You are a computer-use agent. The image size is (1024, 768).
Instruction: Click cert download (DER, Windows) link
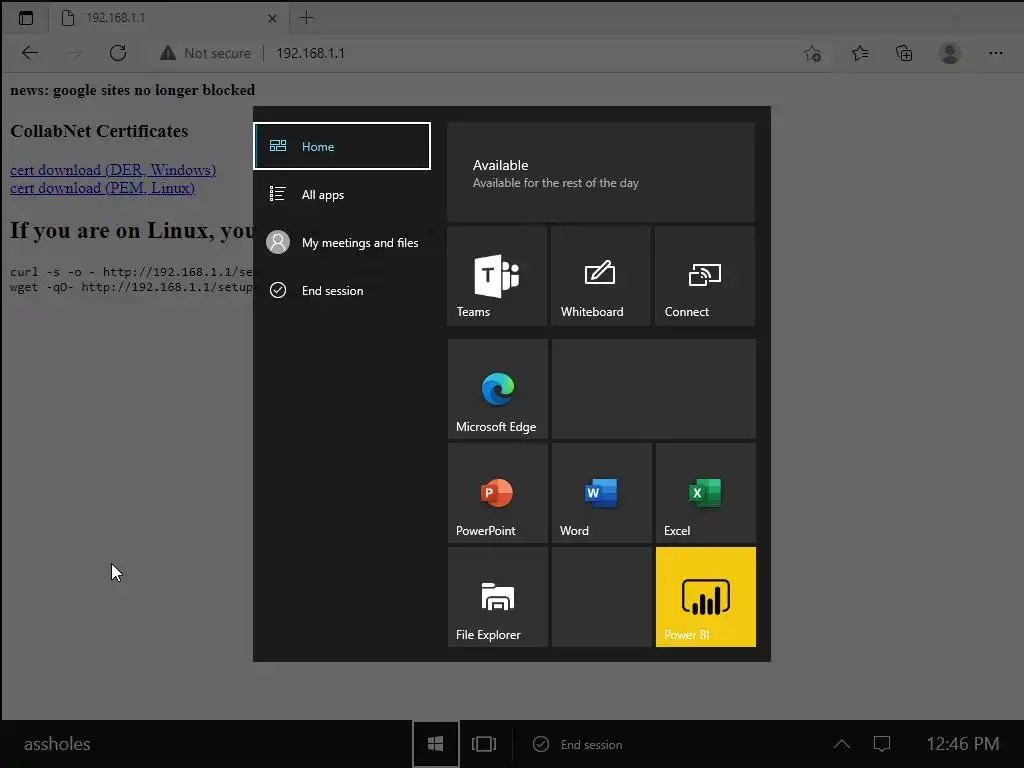[x=113, y=170]
